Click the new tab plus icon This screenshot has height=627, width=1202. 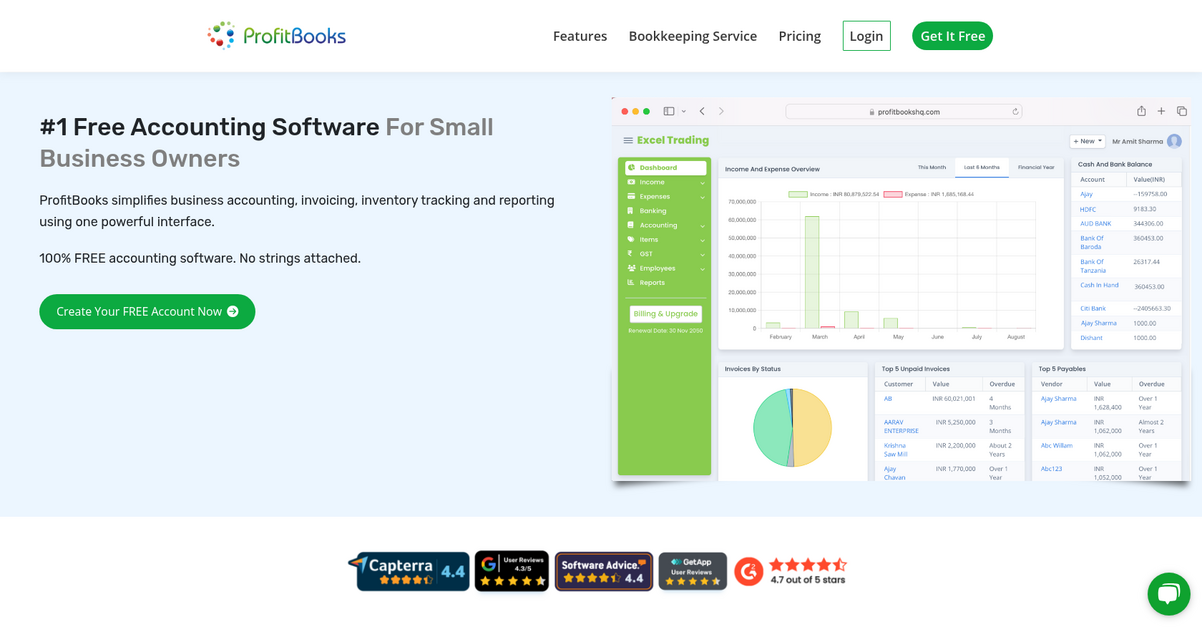pos(1161,111)
